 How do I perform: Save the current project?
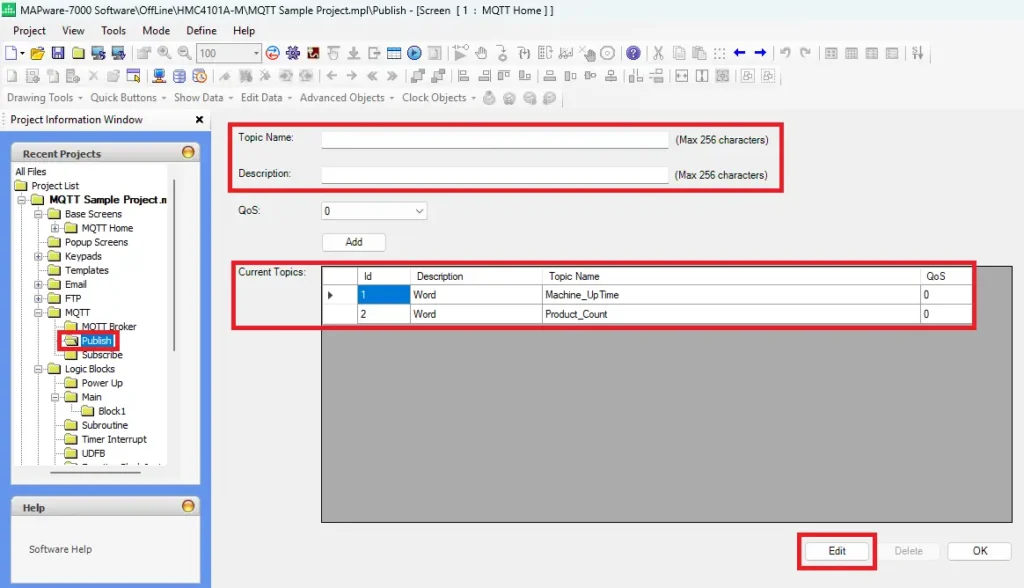pyautogui.click(x=58, y=53)
